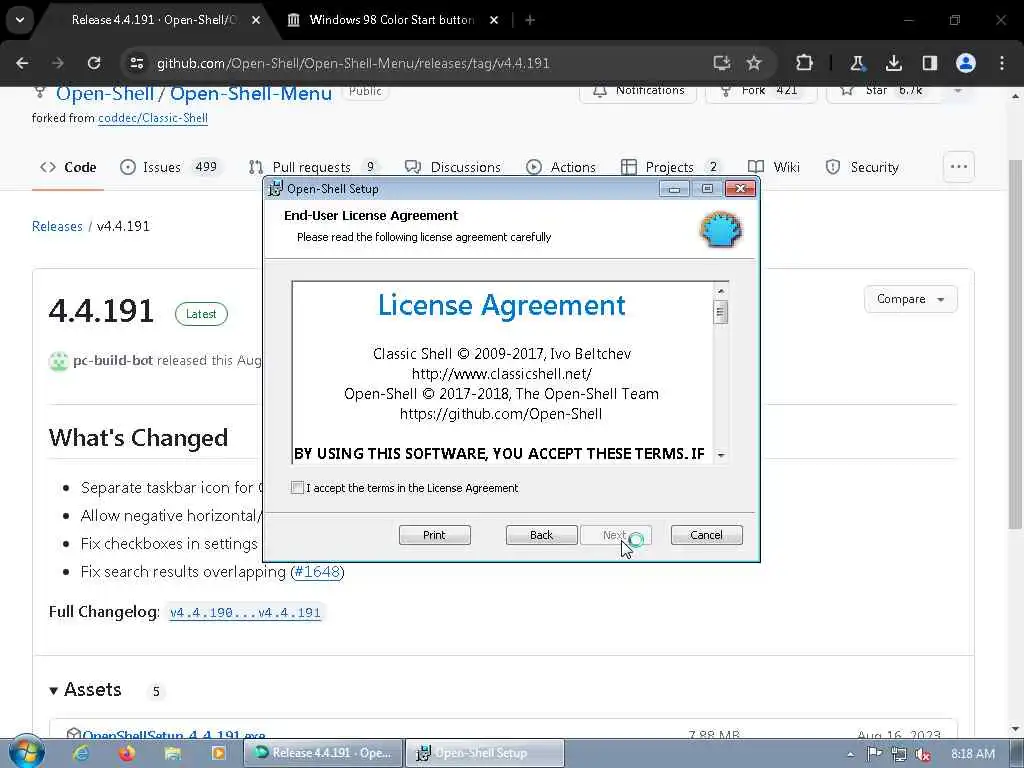Bookmark this page with the star icon
Image resolution: width=1024 pixels, height=768 pixels.
pyautogui.click(x=754, y=63)
